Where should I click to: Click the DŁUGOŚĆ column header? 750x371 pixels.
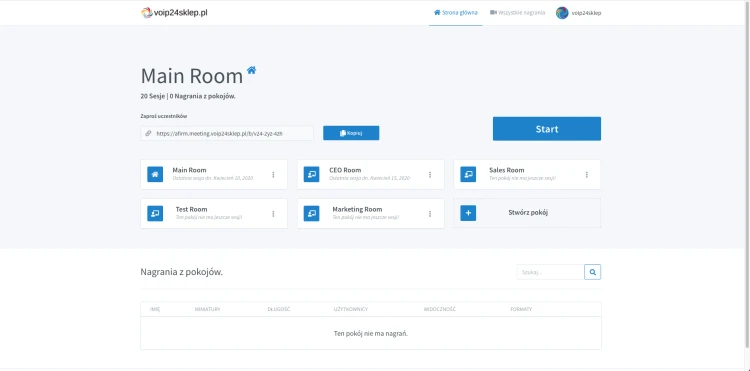279,309
